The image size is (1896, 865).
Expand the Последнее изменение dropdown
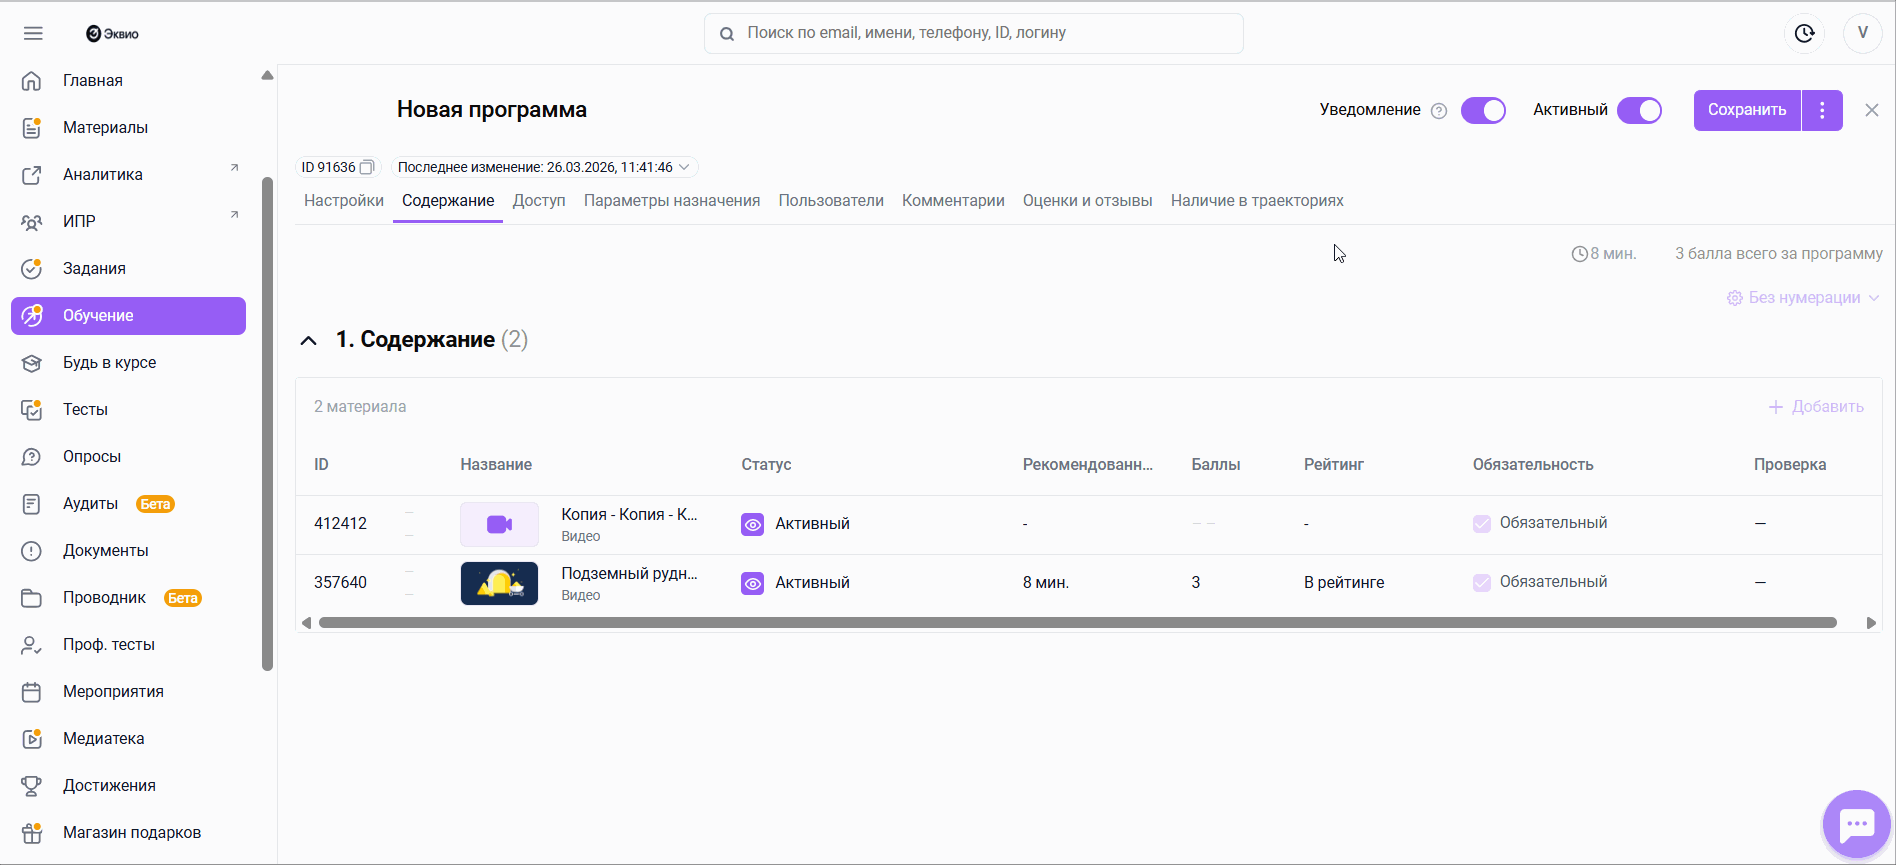[x=684, y=167]
